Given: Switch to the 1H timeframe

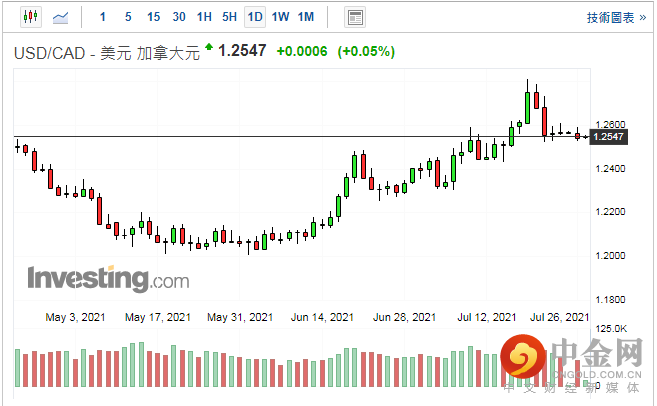Looking at the screenshot, I should (x=204, y=17).
